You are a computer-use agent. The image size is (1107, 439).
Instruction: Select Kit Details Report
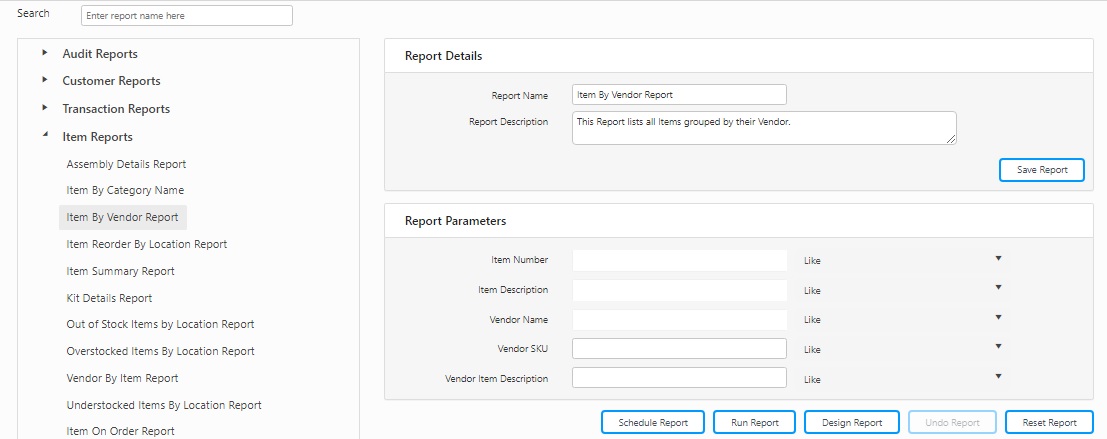coord(109,298)
